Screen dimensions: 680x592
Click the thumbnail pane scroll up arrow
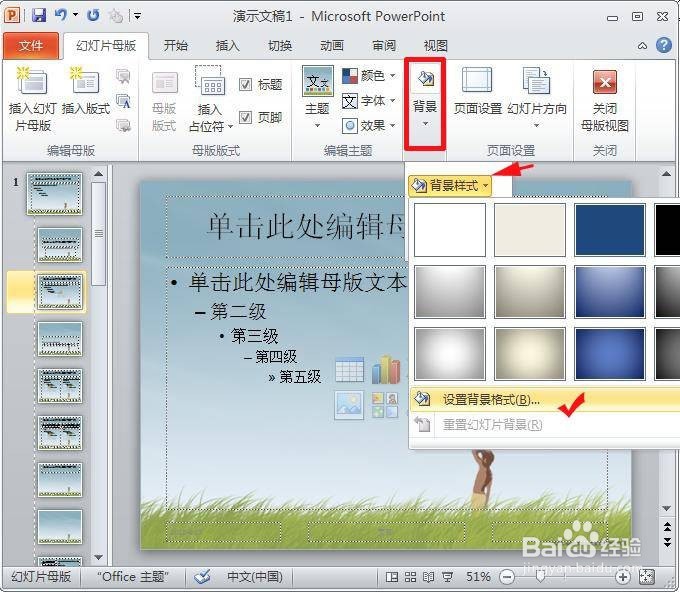coord(98,174)
